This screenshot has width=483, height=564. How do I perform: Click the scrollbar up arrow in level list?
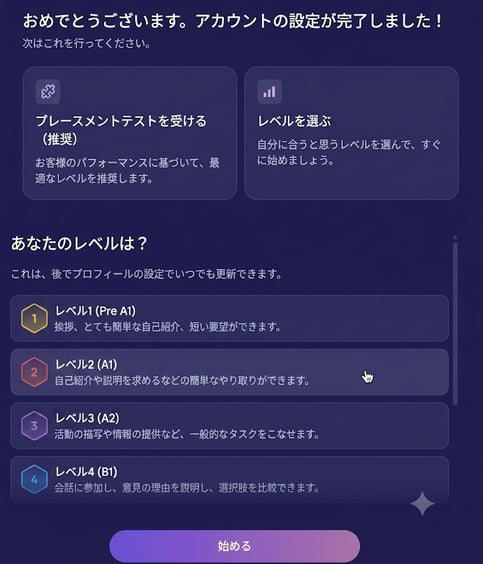(x=455, y=238)
